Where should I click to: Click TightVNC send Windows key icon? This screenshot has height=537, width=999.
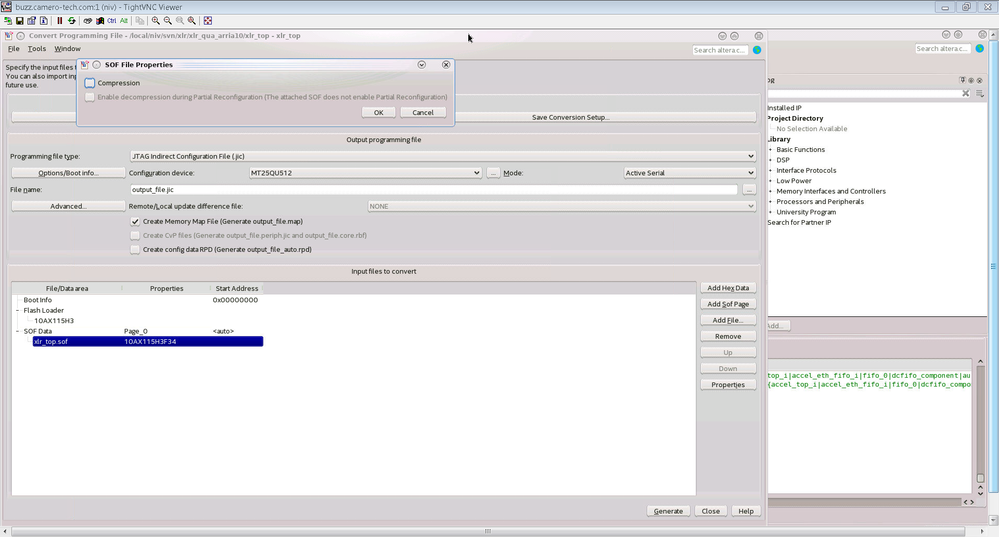100,20
